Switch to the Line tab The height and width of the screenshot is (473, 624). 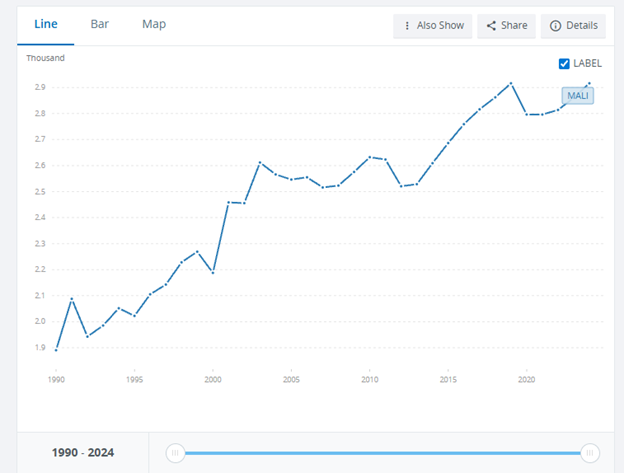pos(44,24)
